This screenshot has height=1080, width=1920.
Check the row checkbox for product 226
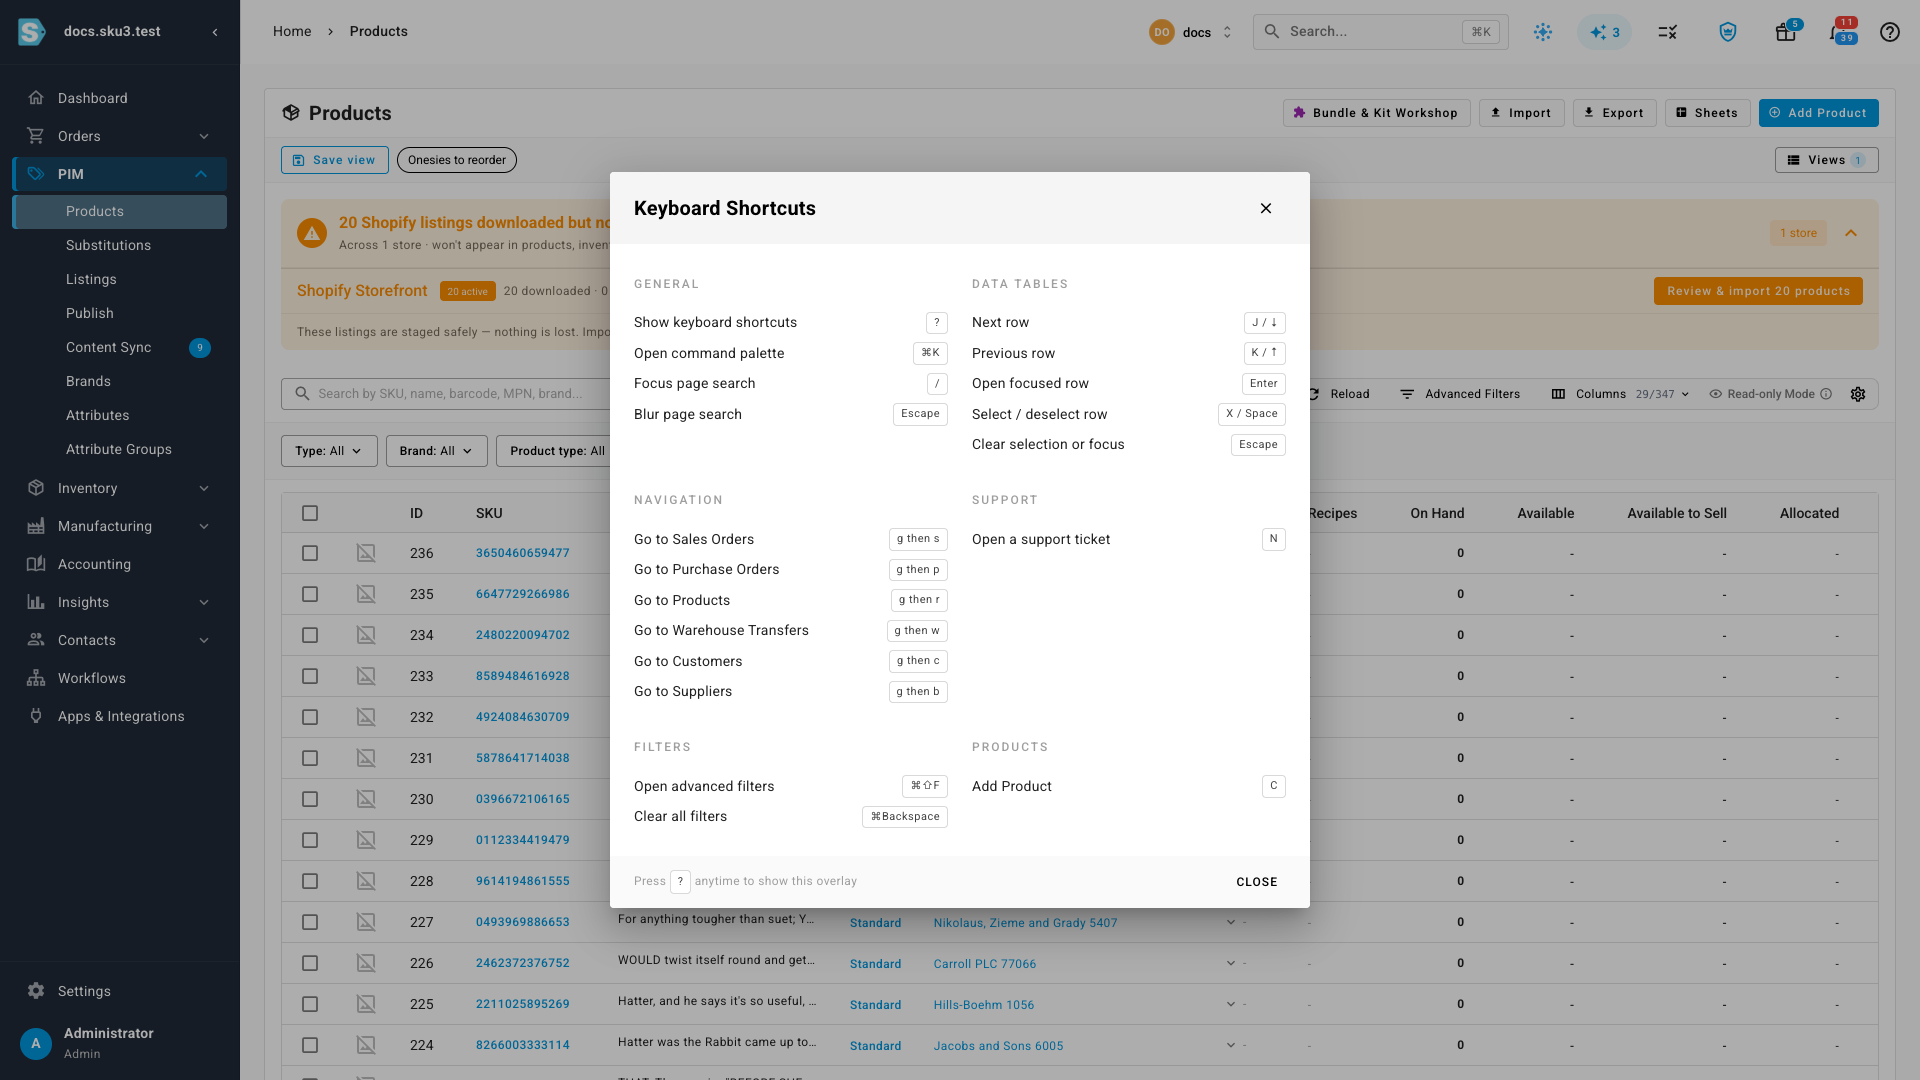(x=310, y=963)
